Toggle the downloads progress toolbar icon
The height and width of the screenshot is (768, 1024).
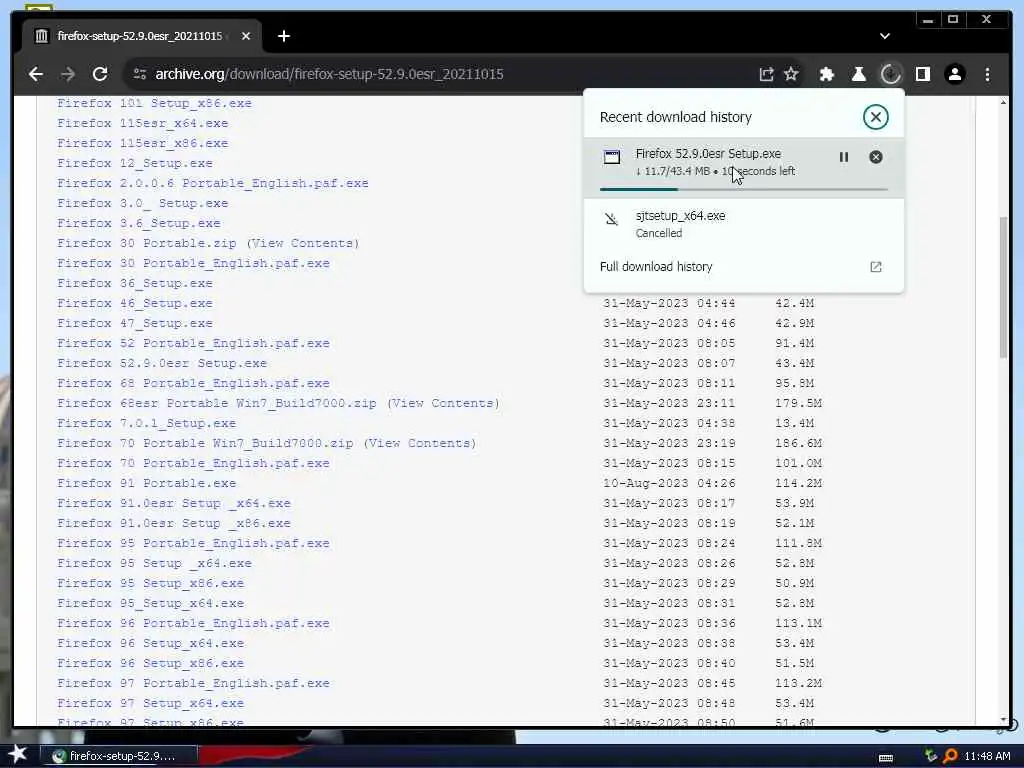pyautogui.click(x=891, y=74)
